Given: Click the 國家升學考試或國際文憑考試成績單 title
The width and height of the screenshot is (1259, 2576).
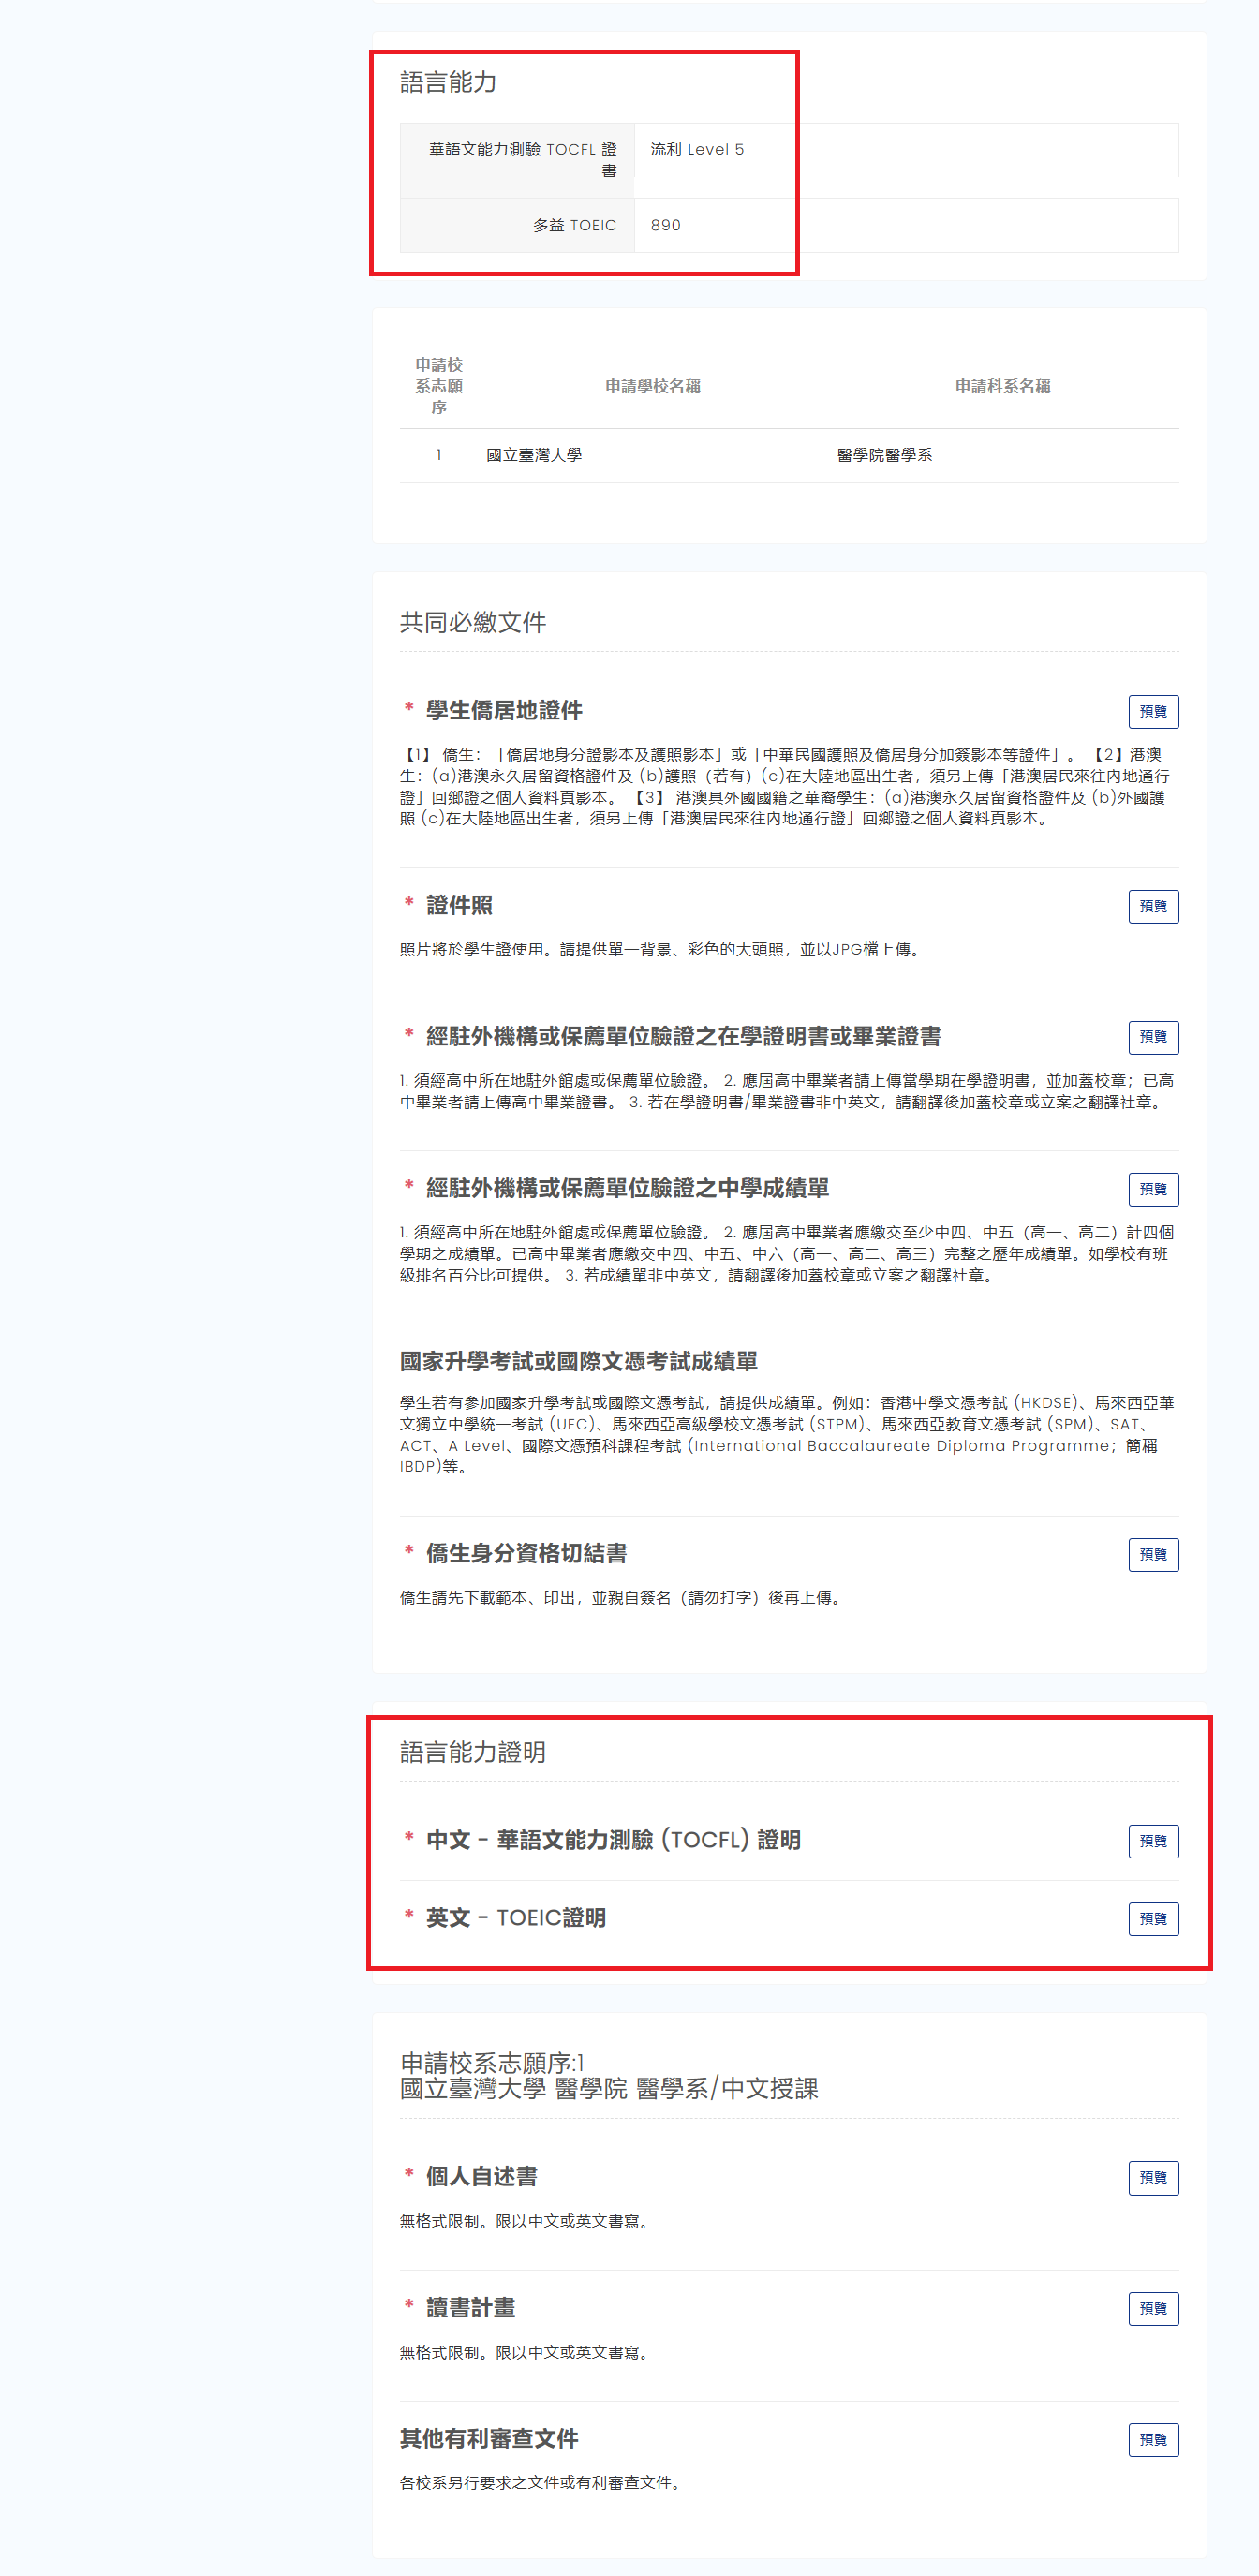Looking at the screenshot, I should click(x=579, y=1361).
